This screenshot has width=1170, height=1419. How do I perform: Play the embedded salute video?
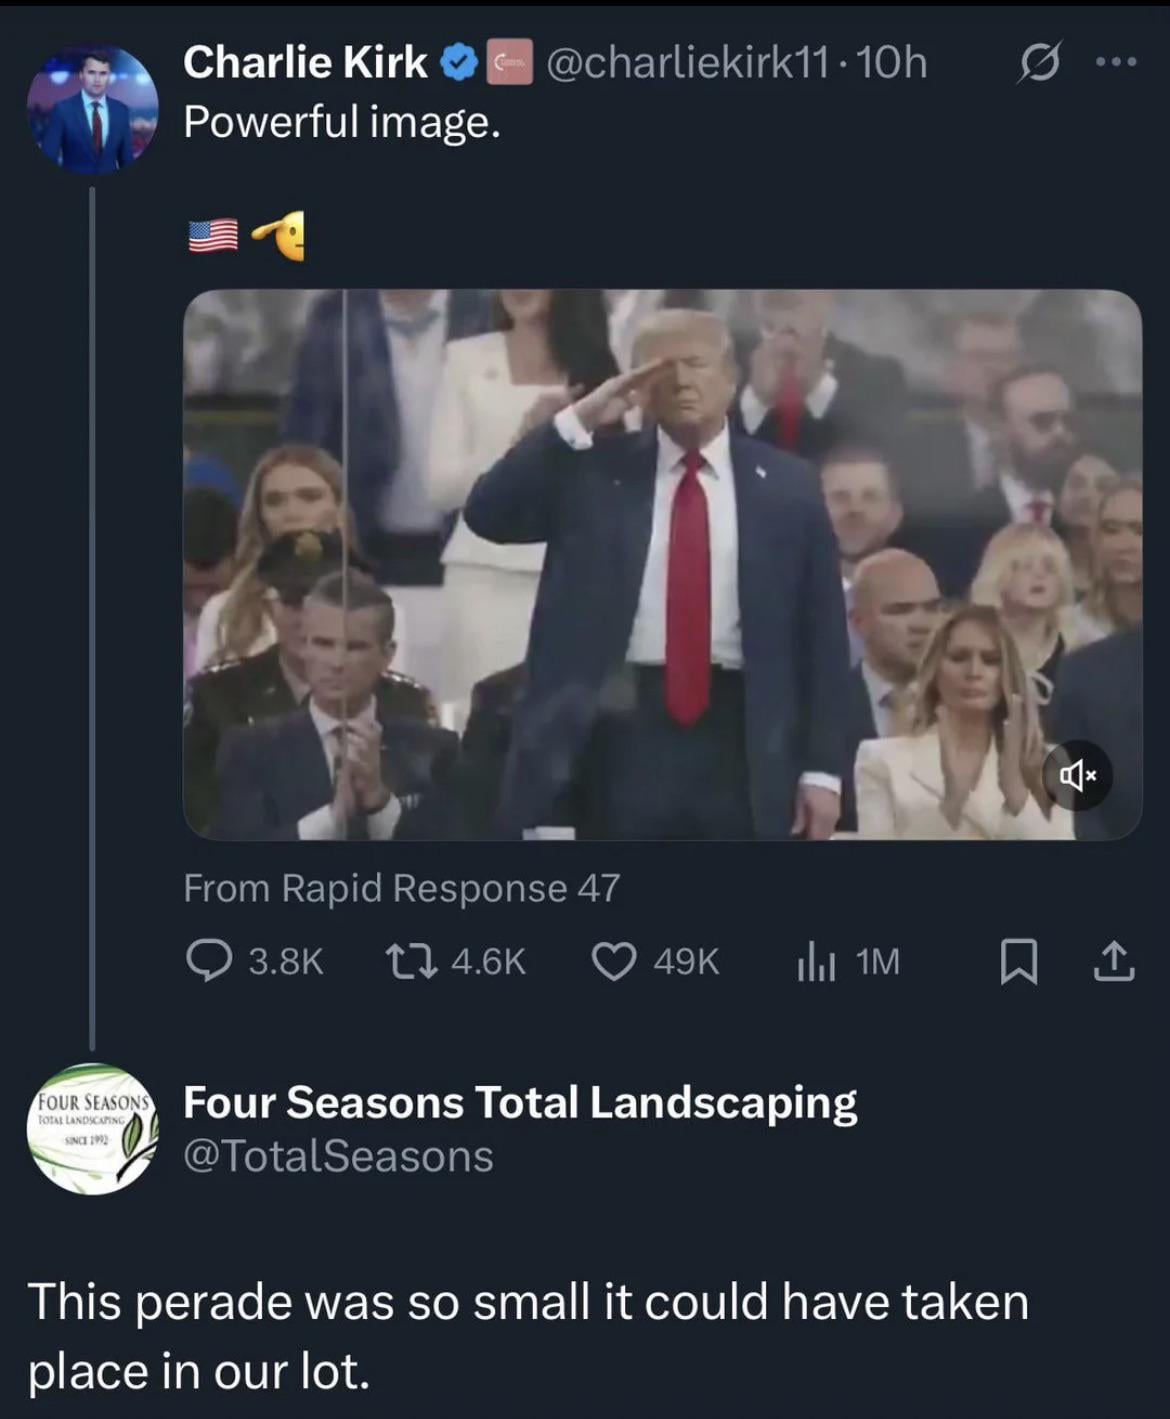click(x=662, y=564)
